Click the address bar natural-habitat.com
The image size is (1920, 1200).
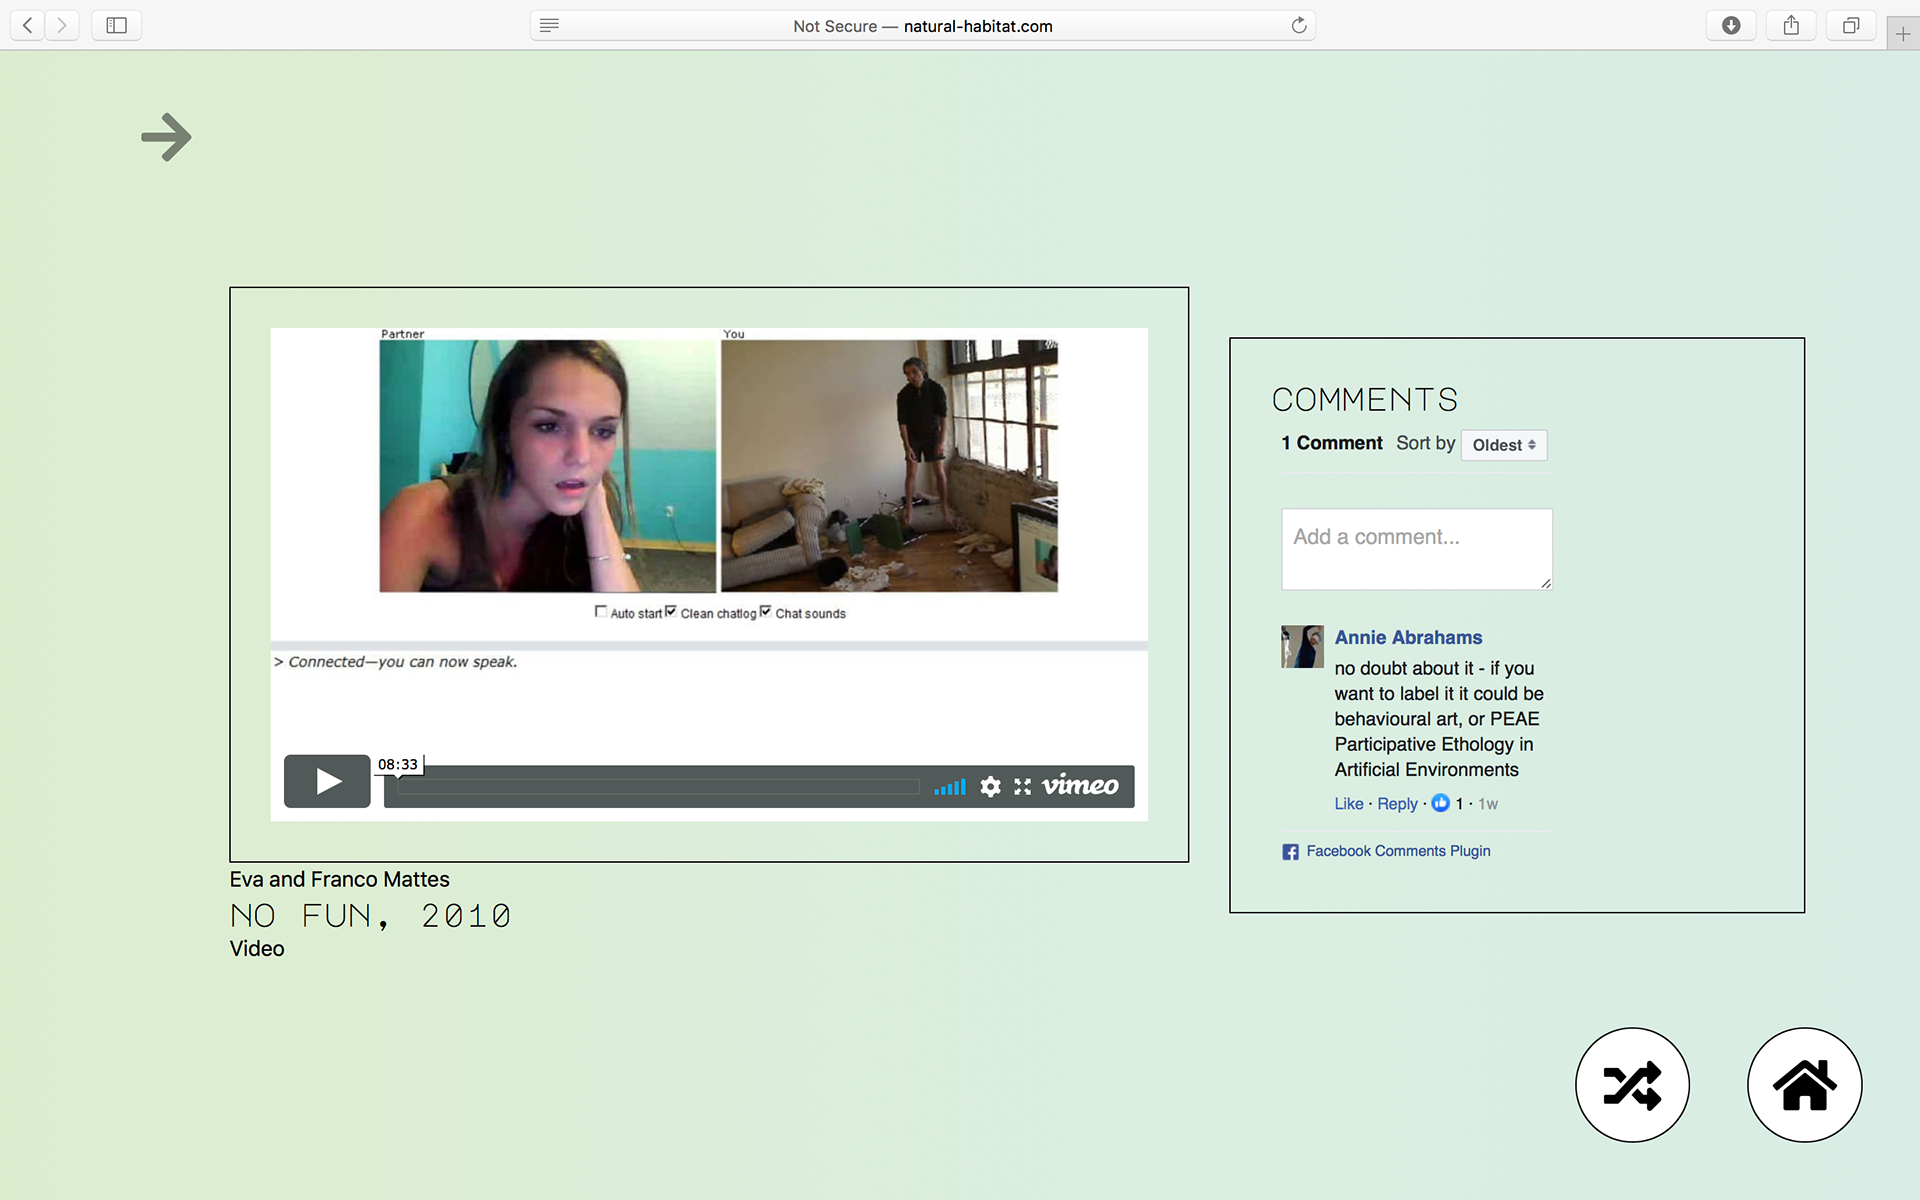pos(922,26)
